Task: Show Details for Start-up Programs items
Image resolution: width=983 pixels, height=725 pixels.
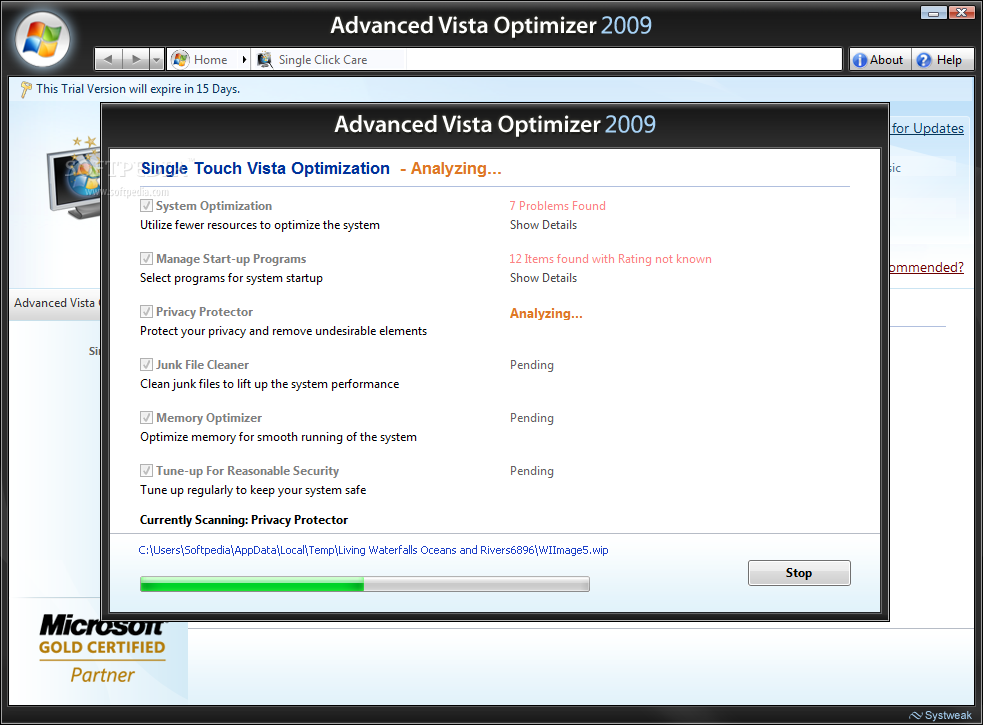Action: pyautogui.click(x=543, y=278)
